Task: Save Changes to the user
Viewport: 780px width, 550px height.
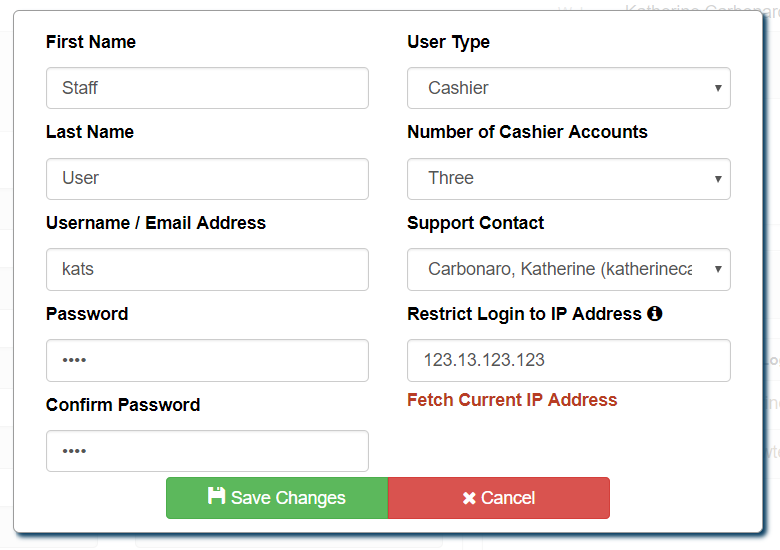Action: click(277, 498)
